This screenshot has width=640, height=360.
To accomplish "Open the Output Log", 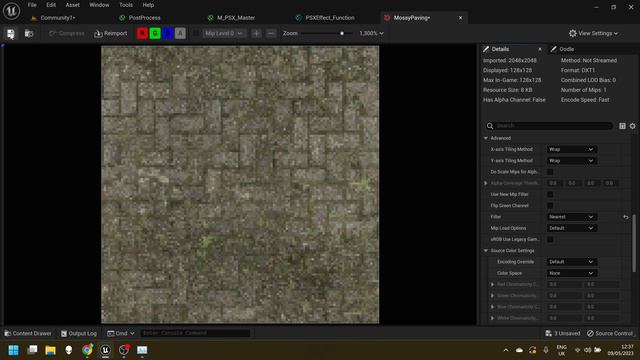I will tap(79, 333).
